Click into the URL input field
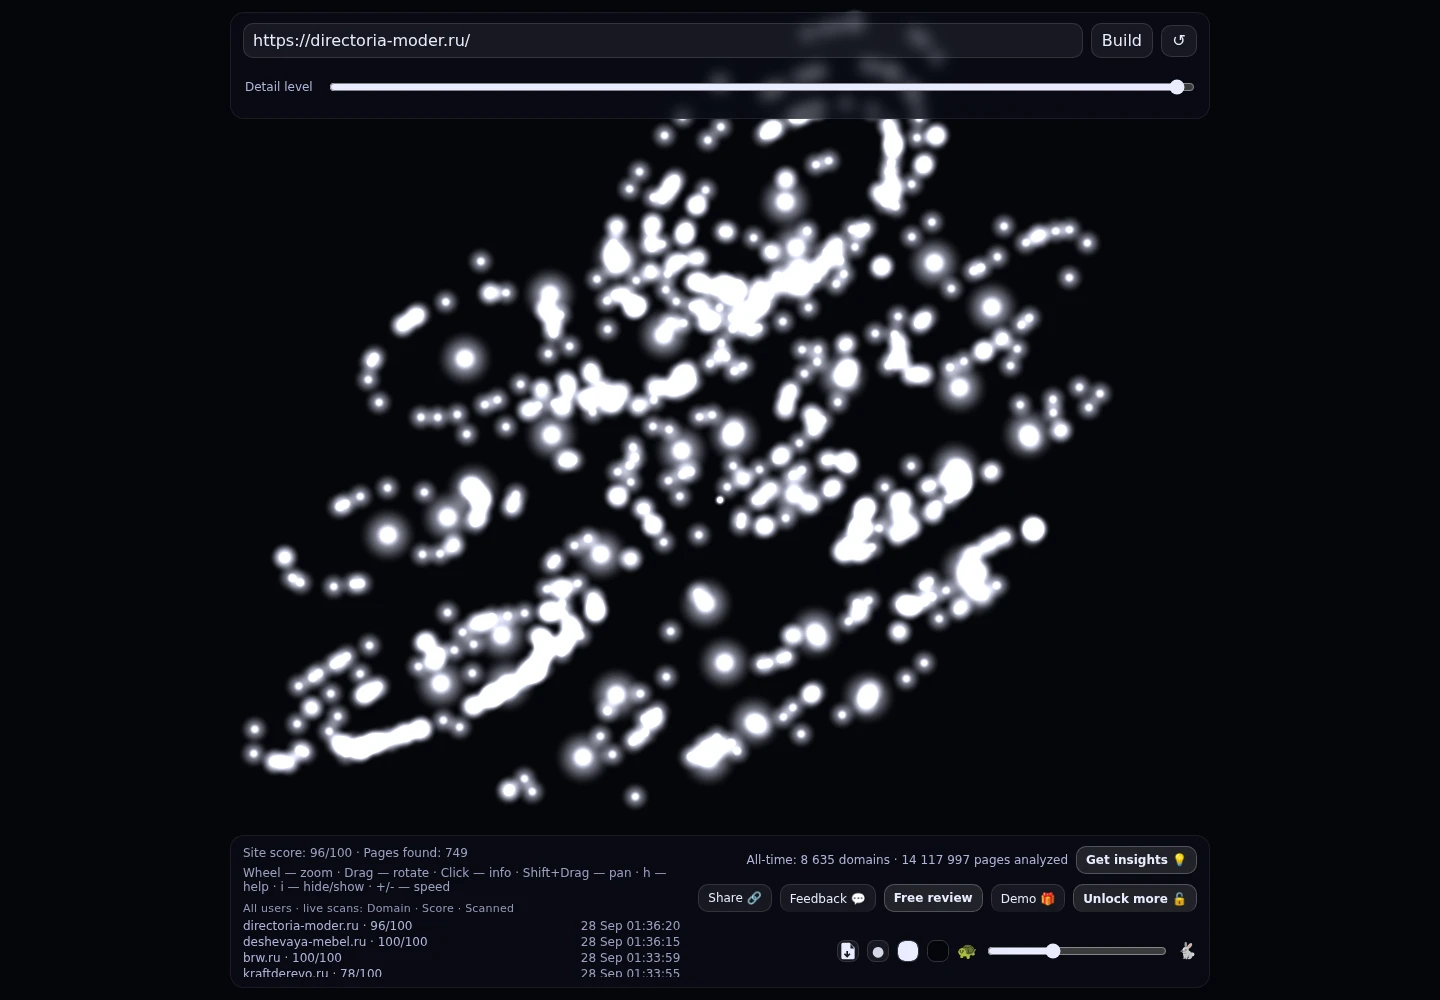 [662, 40]
